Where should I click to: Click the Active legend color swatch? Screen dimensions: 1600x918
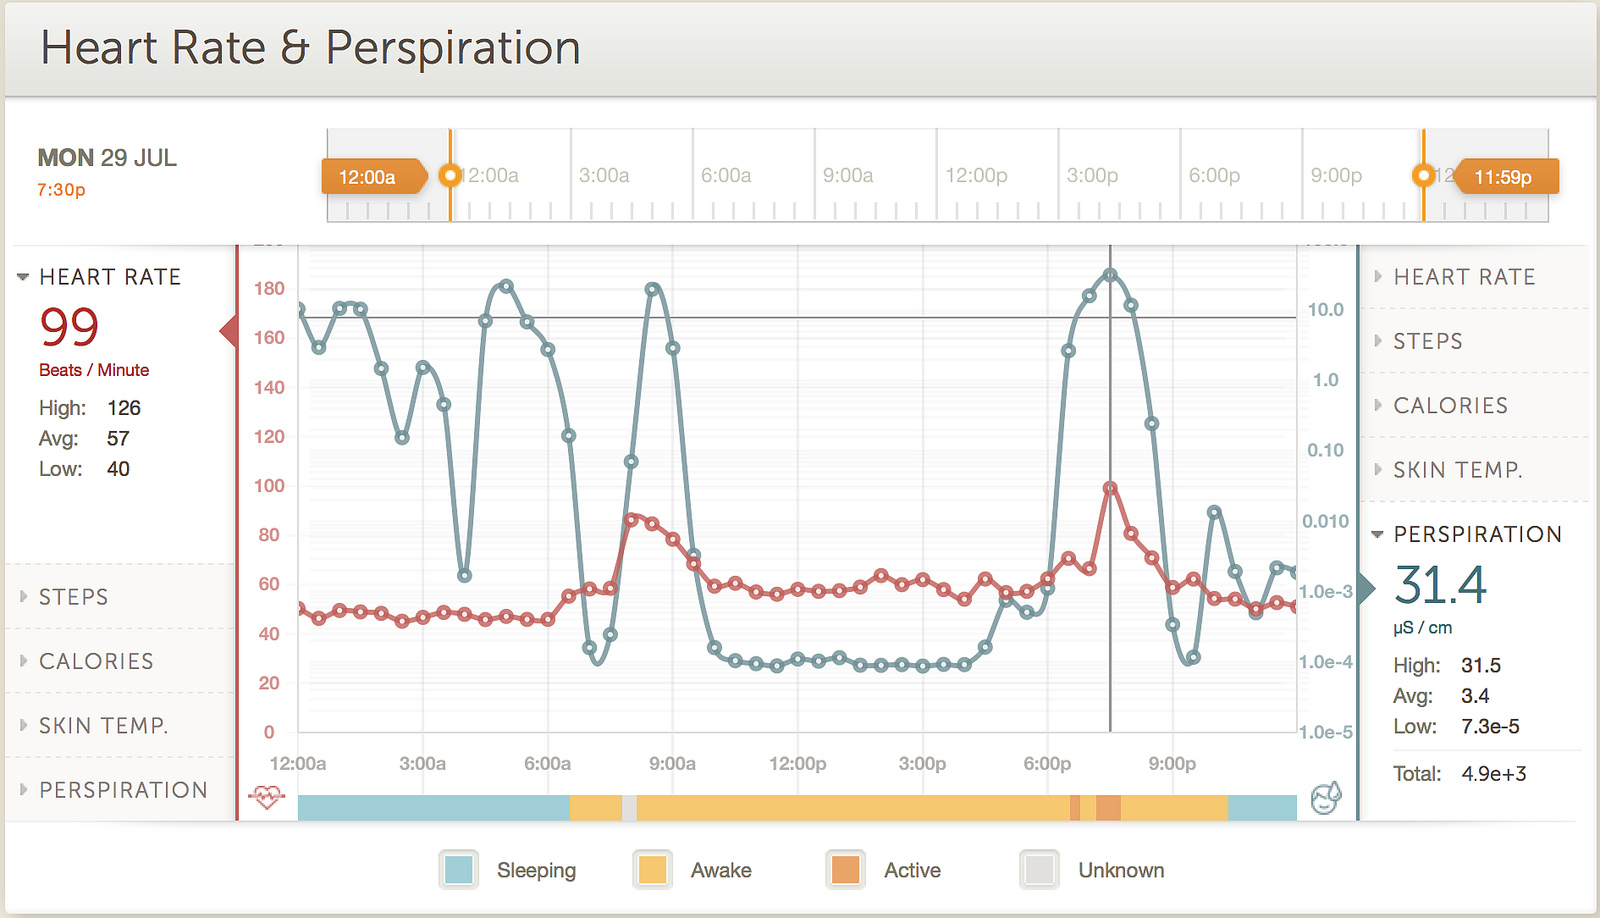846,870
